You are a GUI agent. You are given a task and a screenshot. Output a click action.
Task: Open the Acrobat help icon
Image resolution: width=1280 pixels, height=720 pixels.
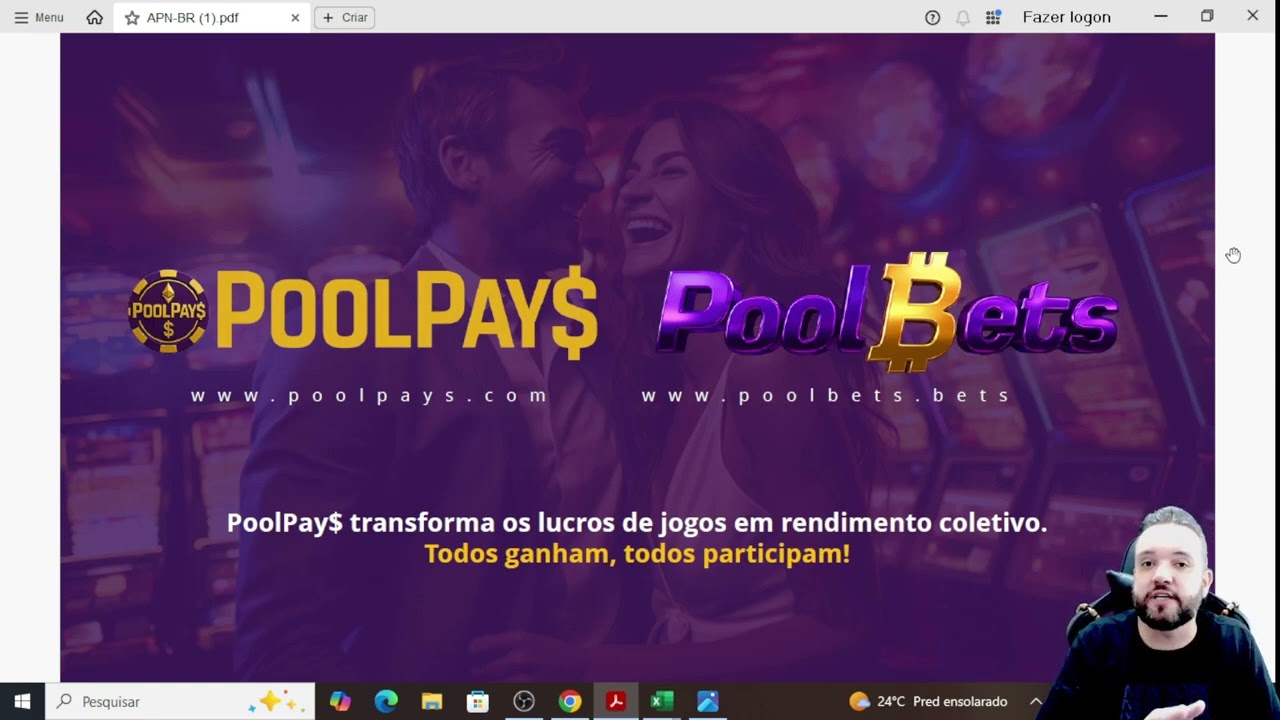pos(932,17)
